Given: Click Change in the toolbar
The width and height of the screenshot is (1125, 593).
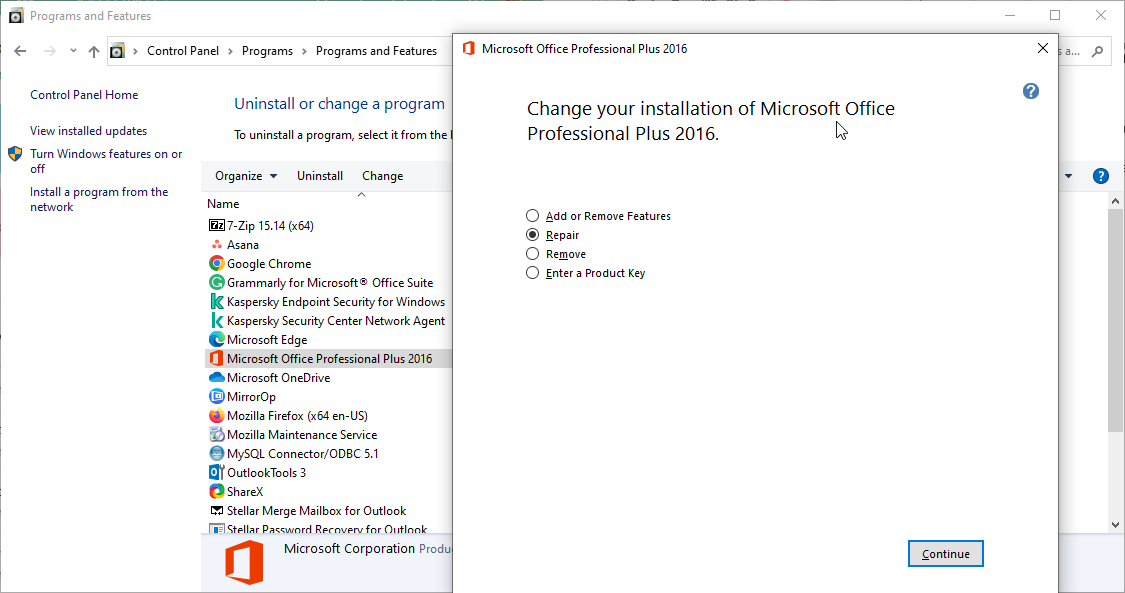Looking at the screenshot, I should (x=382, y=176).
